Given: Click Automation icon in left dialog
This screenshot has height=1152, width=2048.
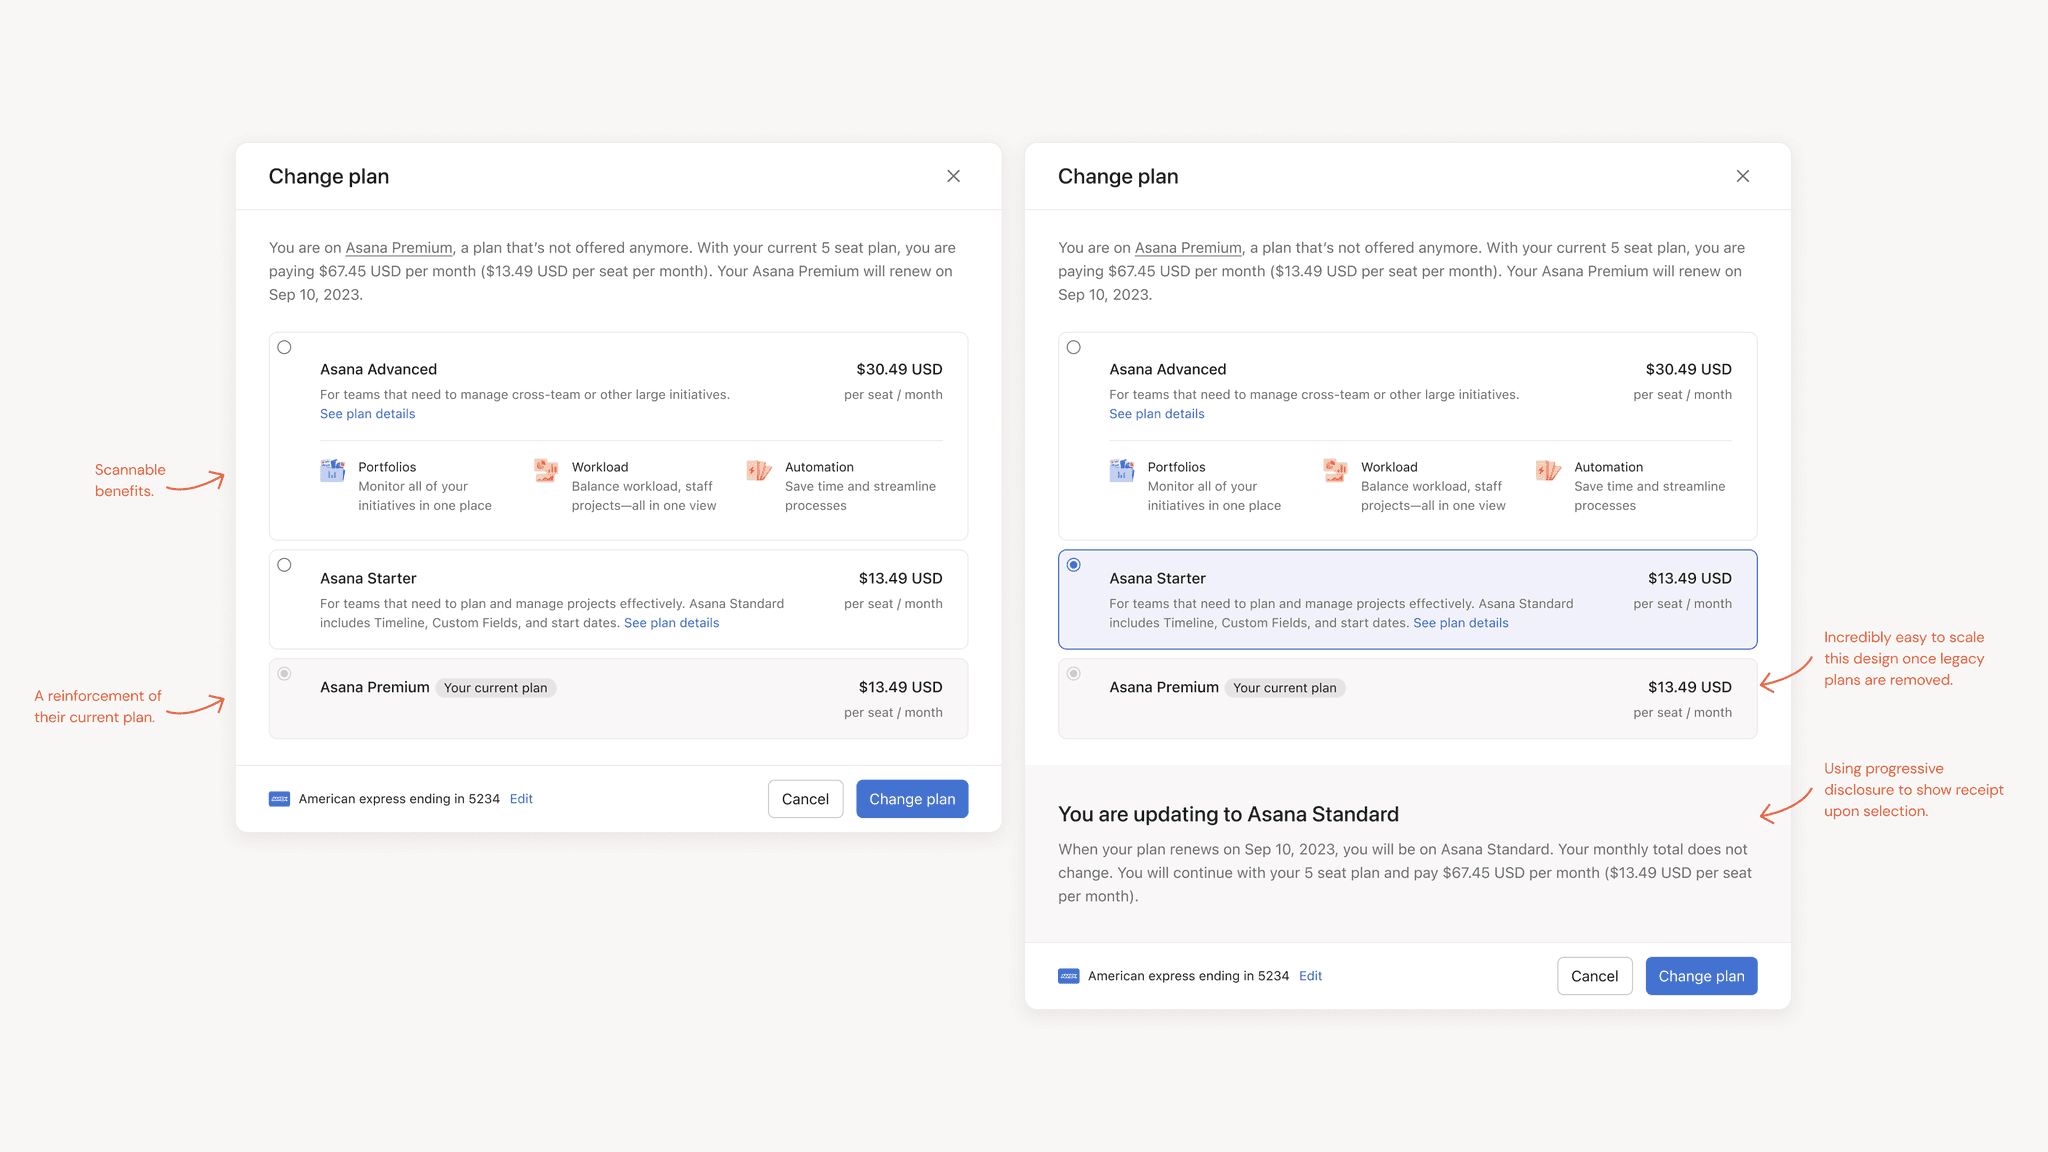Looking at the screenshot, I should coord(759,470).
